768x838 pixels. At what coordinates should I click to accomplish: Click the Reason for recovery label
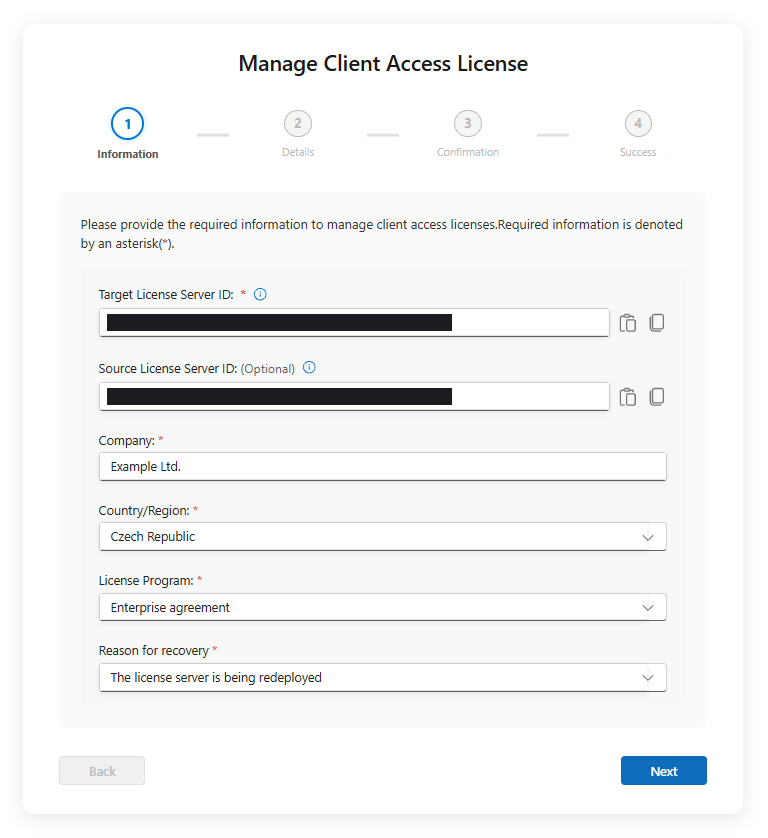pyautogui.click(x=154, y=651)
